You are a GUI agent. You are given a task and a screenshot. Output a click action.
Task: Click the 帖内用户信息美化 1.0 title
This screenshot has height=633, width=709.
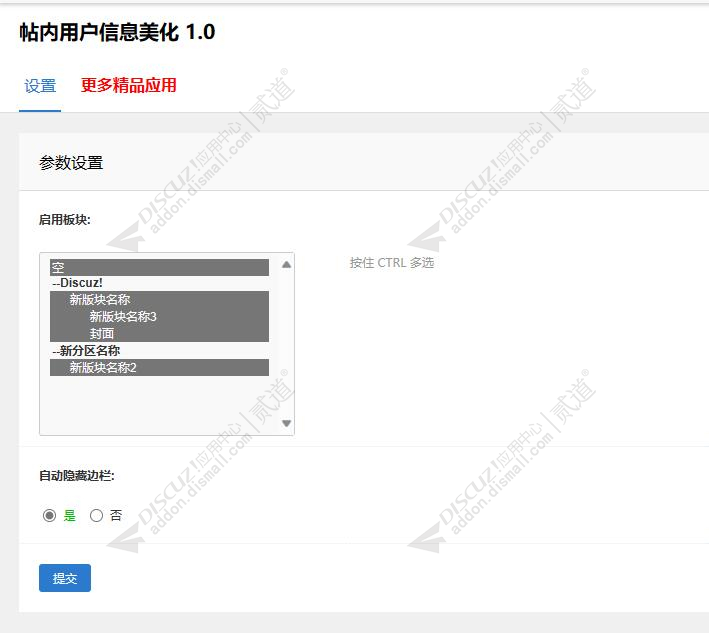(x=117, y=33)
